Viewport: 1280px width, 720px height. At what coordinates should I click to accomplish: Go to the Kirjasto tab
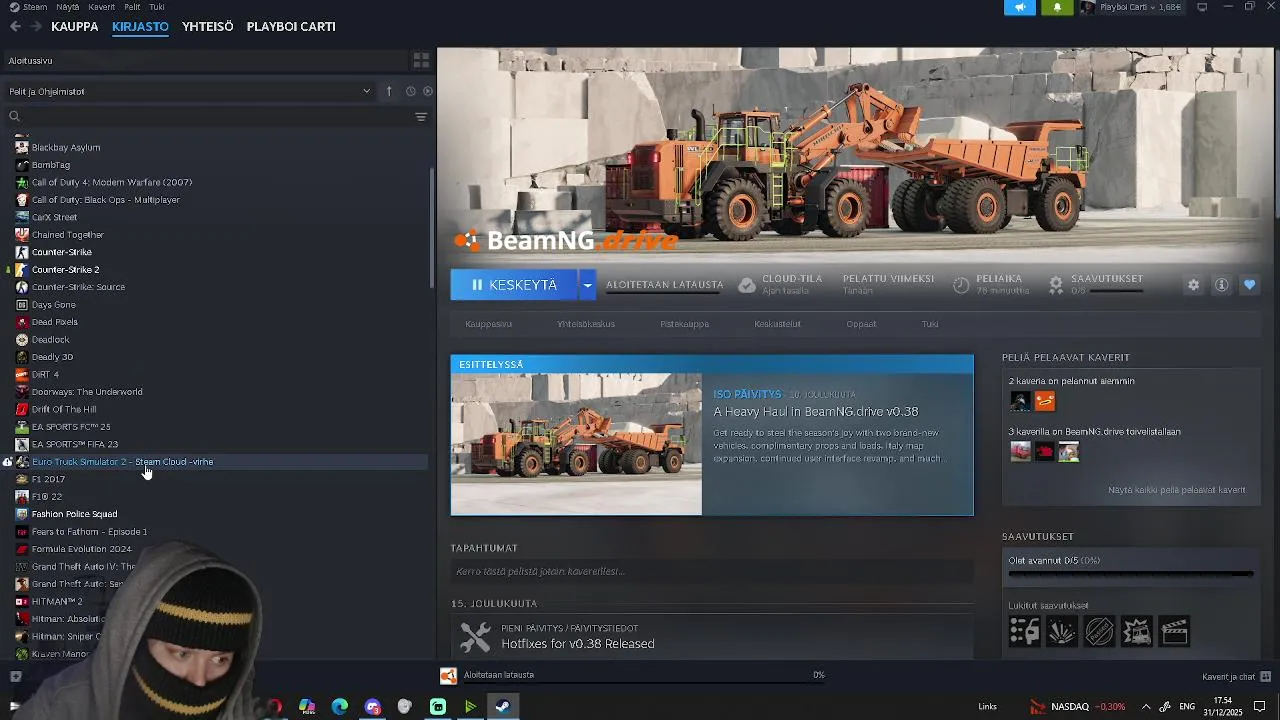click(x=140, y=27)
